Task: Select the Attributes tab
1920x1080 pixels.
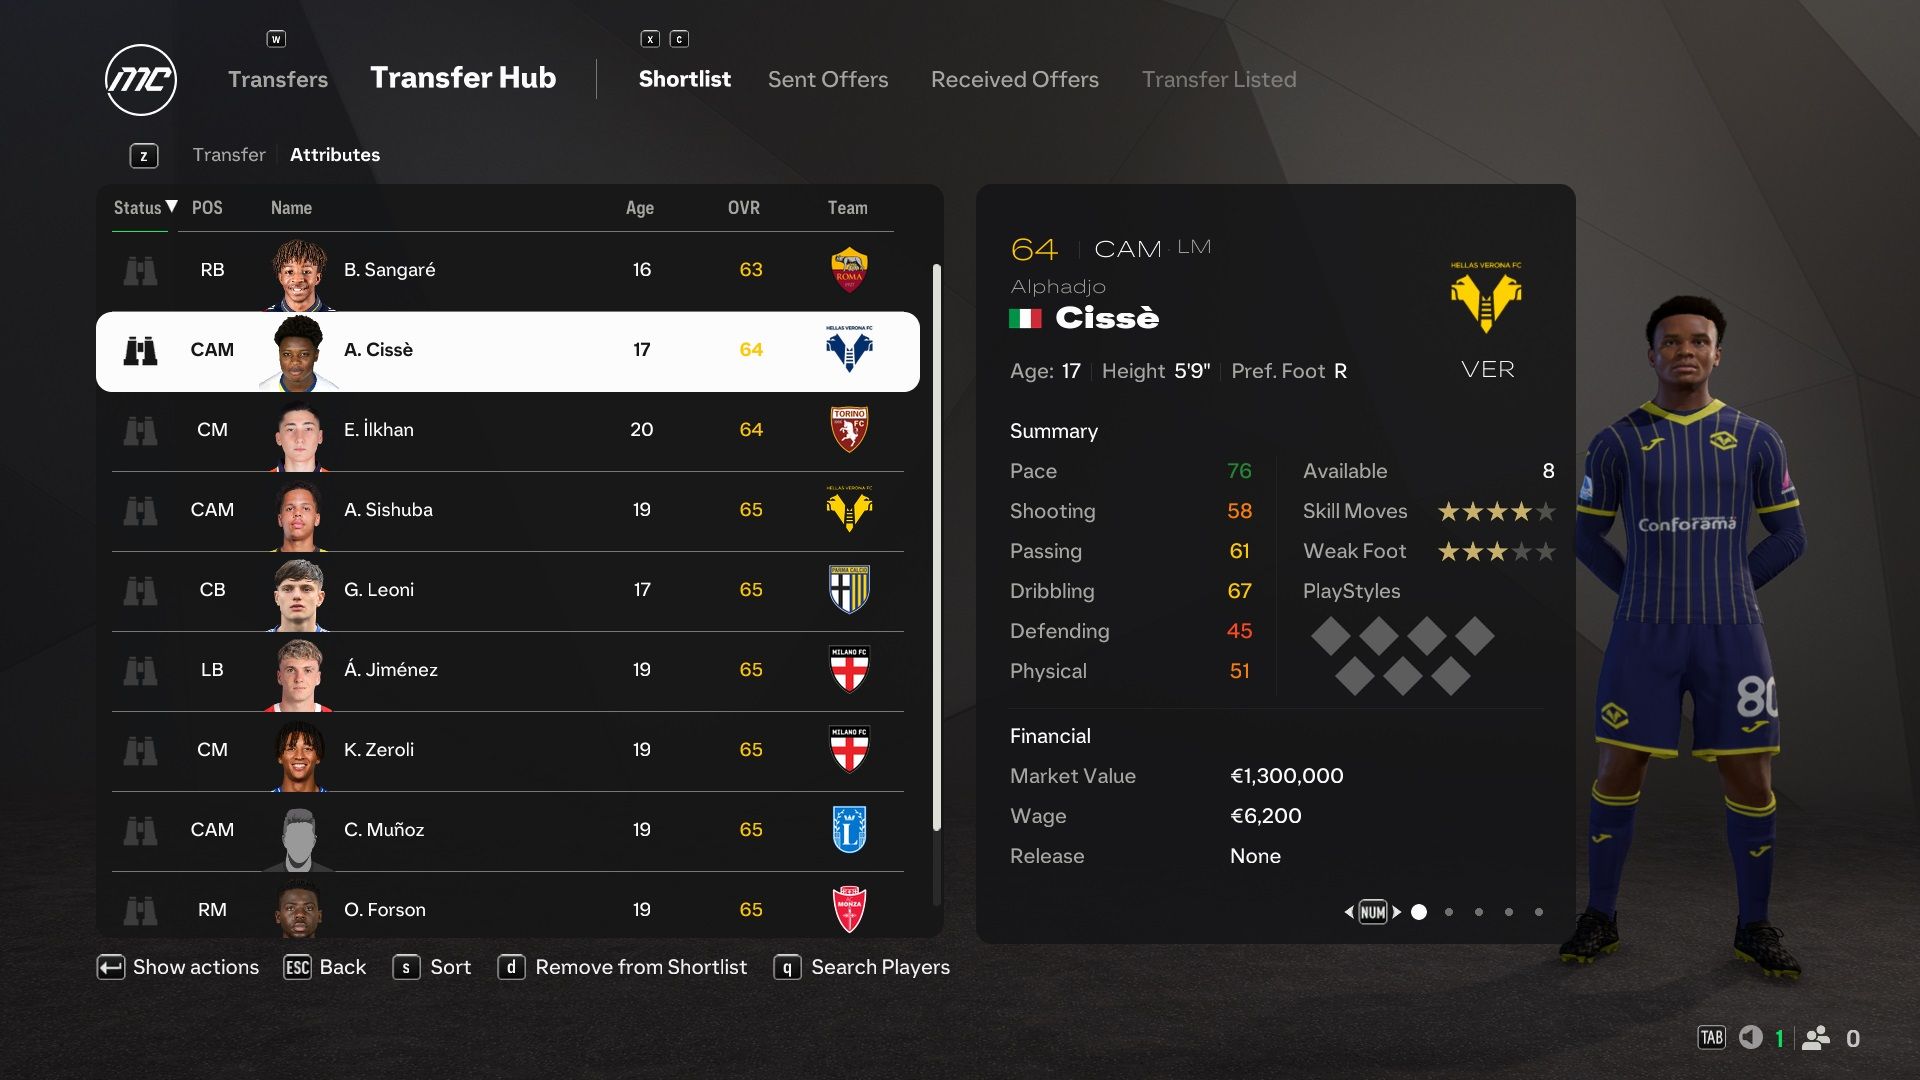Action: tap(335, 154)
